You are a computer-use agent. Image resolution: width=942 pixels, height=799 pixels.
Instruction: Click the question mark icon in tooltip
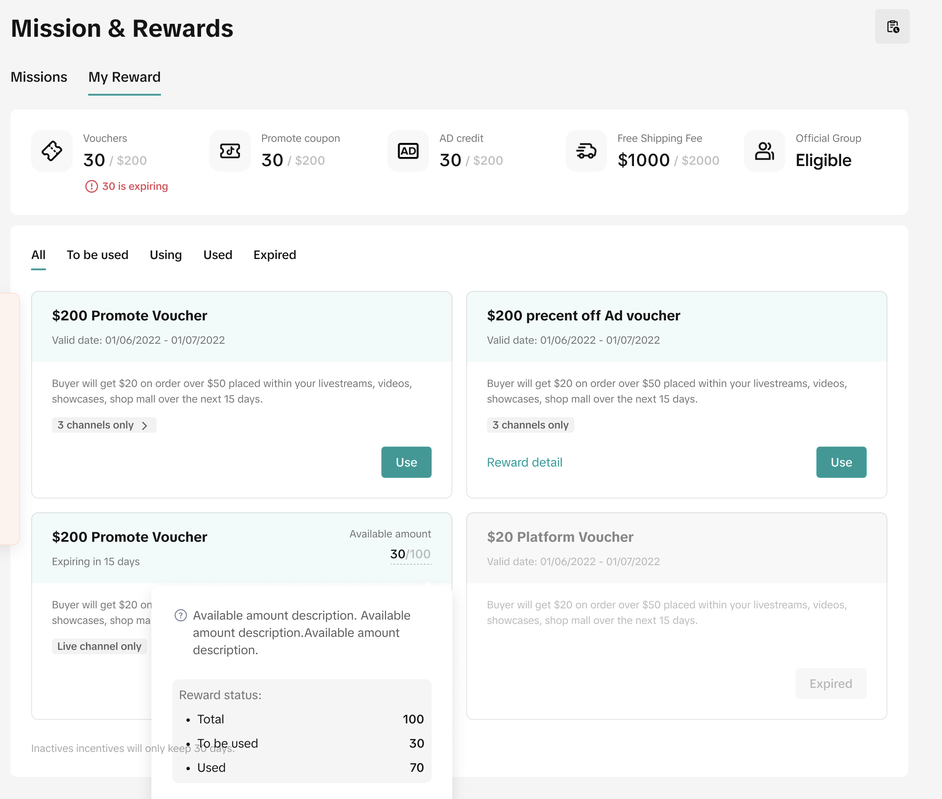point(181,616)
